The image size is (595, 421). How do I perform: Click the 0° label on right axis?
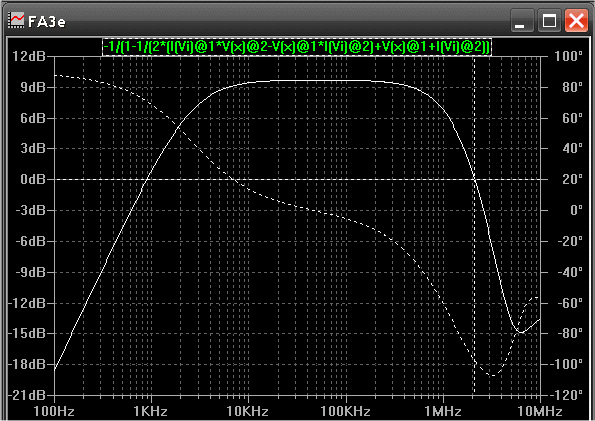tap(576, 210)
